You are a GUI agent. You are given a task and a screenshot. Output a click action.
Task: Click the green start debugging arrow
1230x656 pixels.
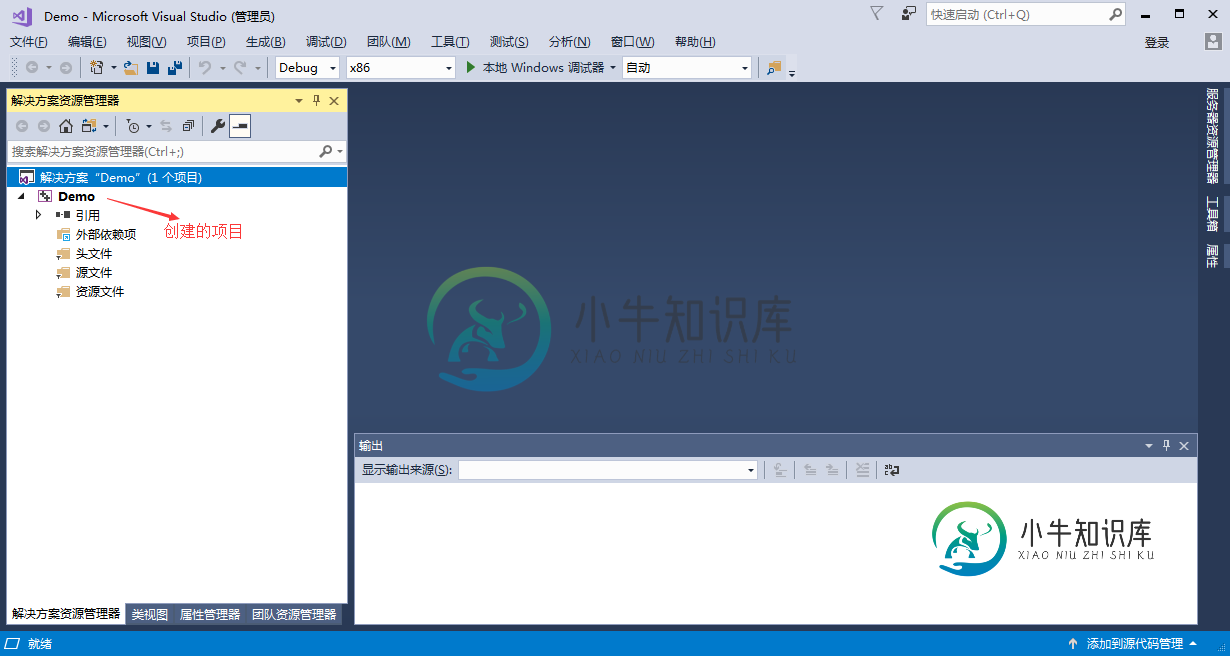[472, 68]
